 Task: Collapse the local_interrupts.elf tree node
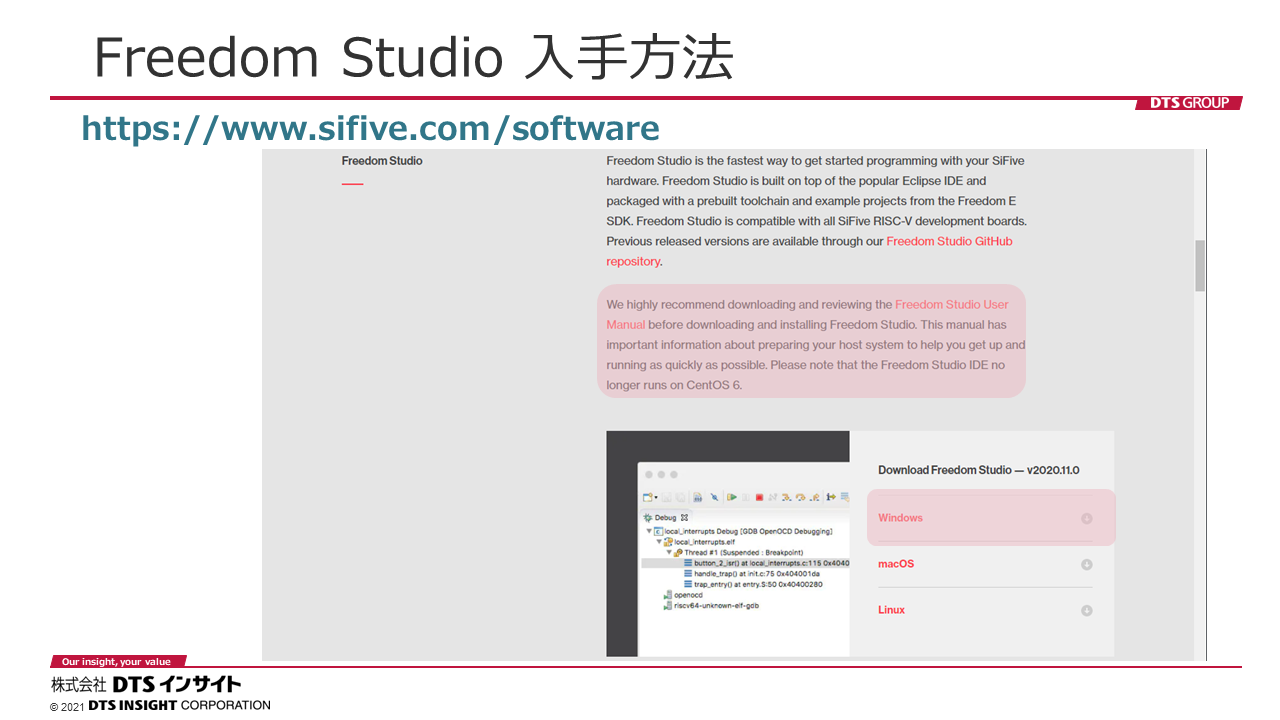(x=659, y=542)
